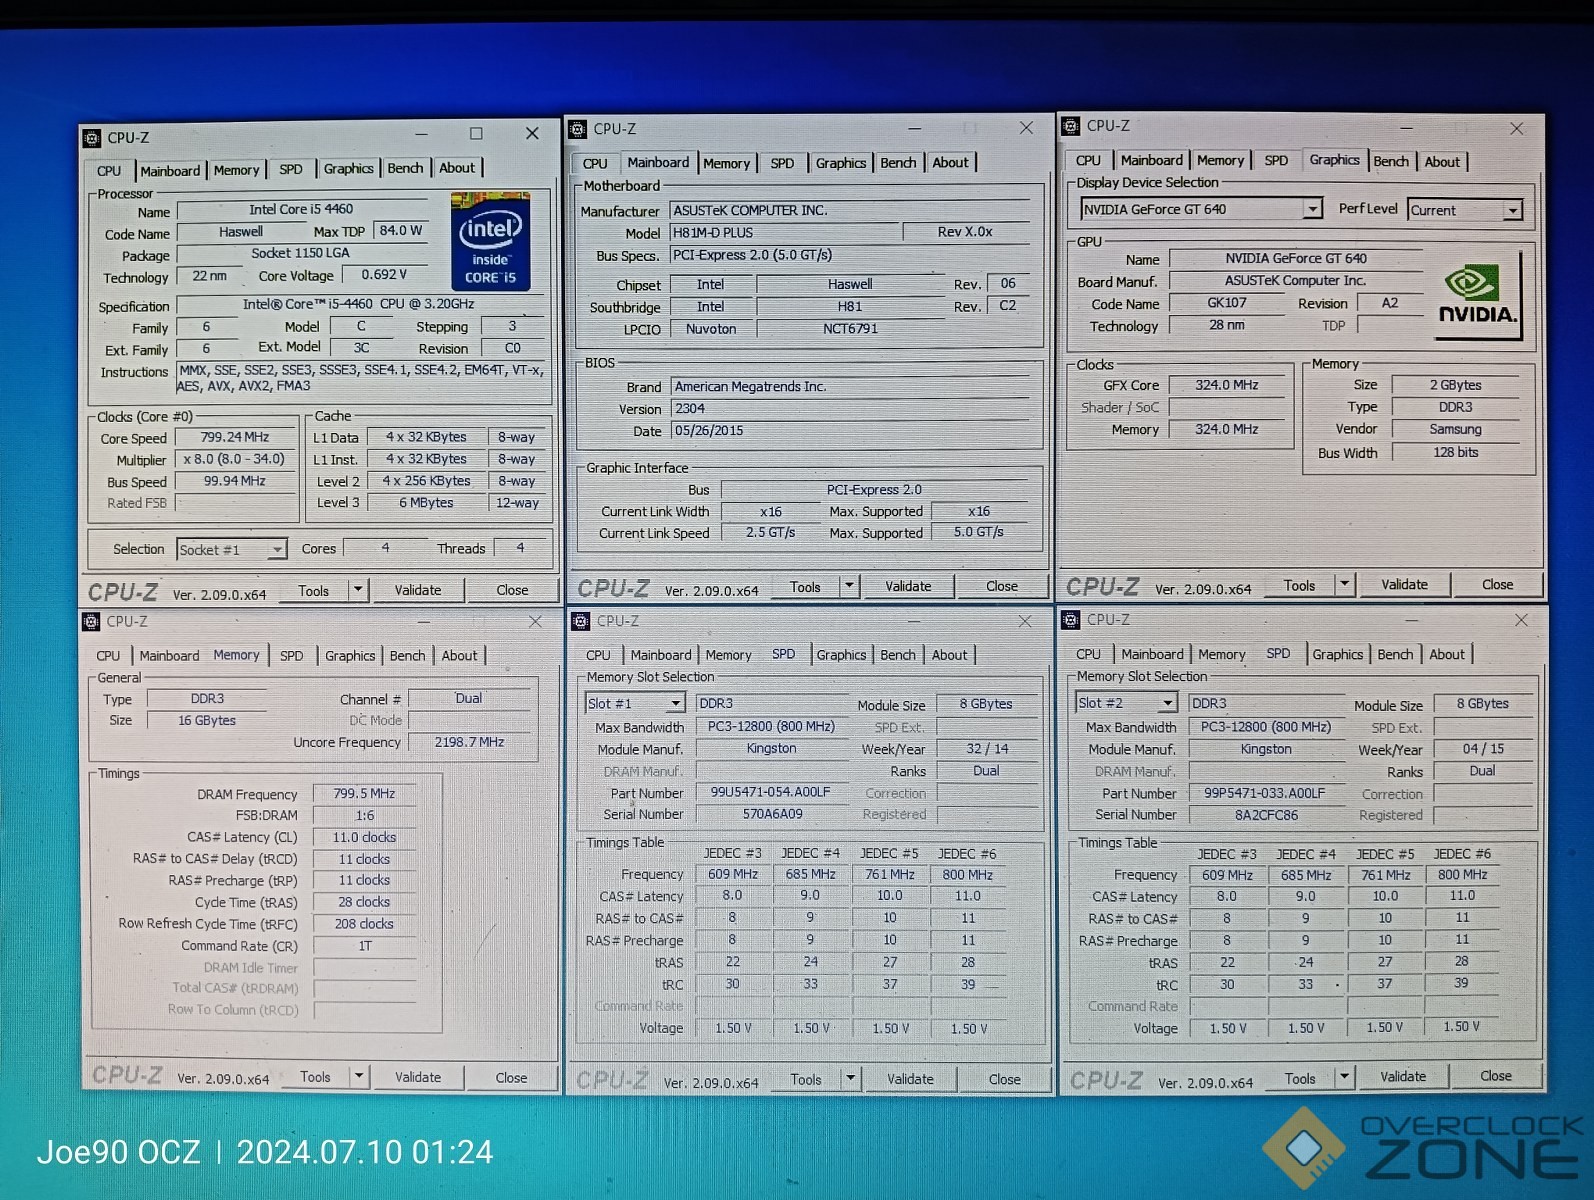This screenshot has width=1594, height=1200.
Task: Click the Tools button in the Graphics window
Action: (x=1299, y=585)
